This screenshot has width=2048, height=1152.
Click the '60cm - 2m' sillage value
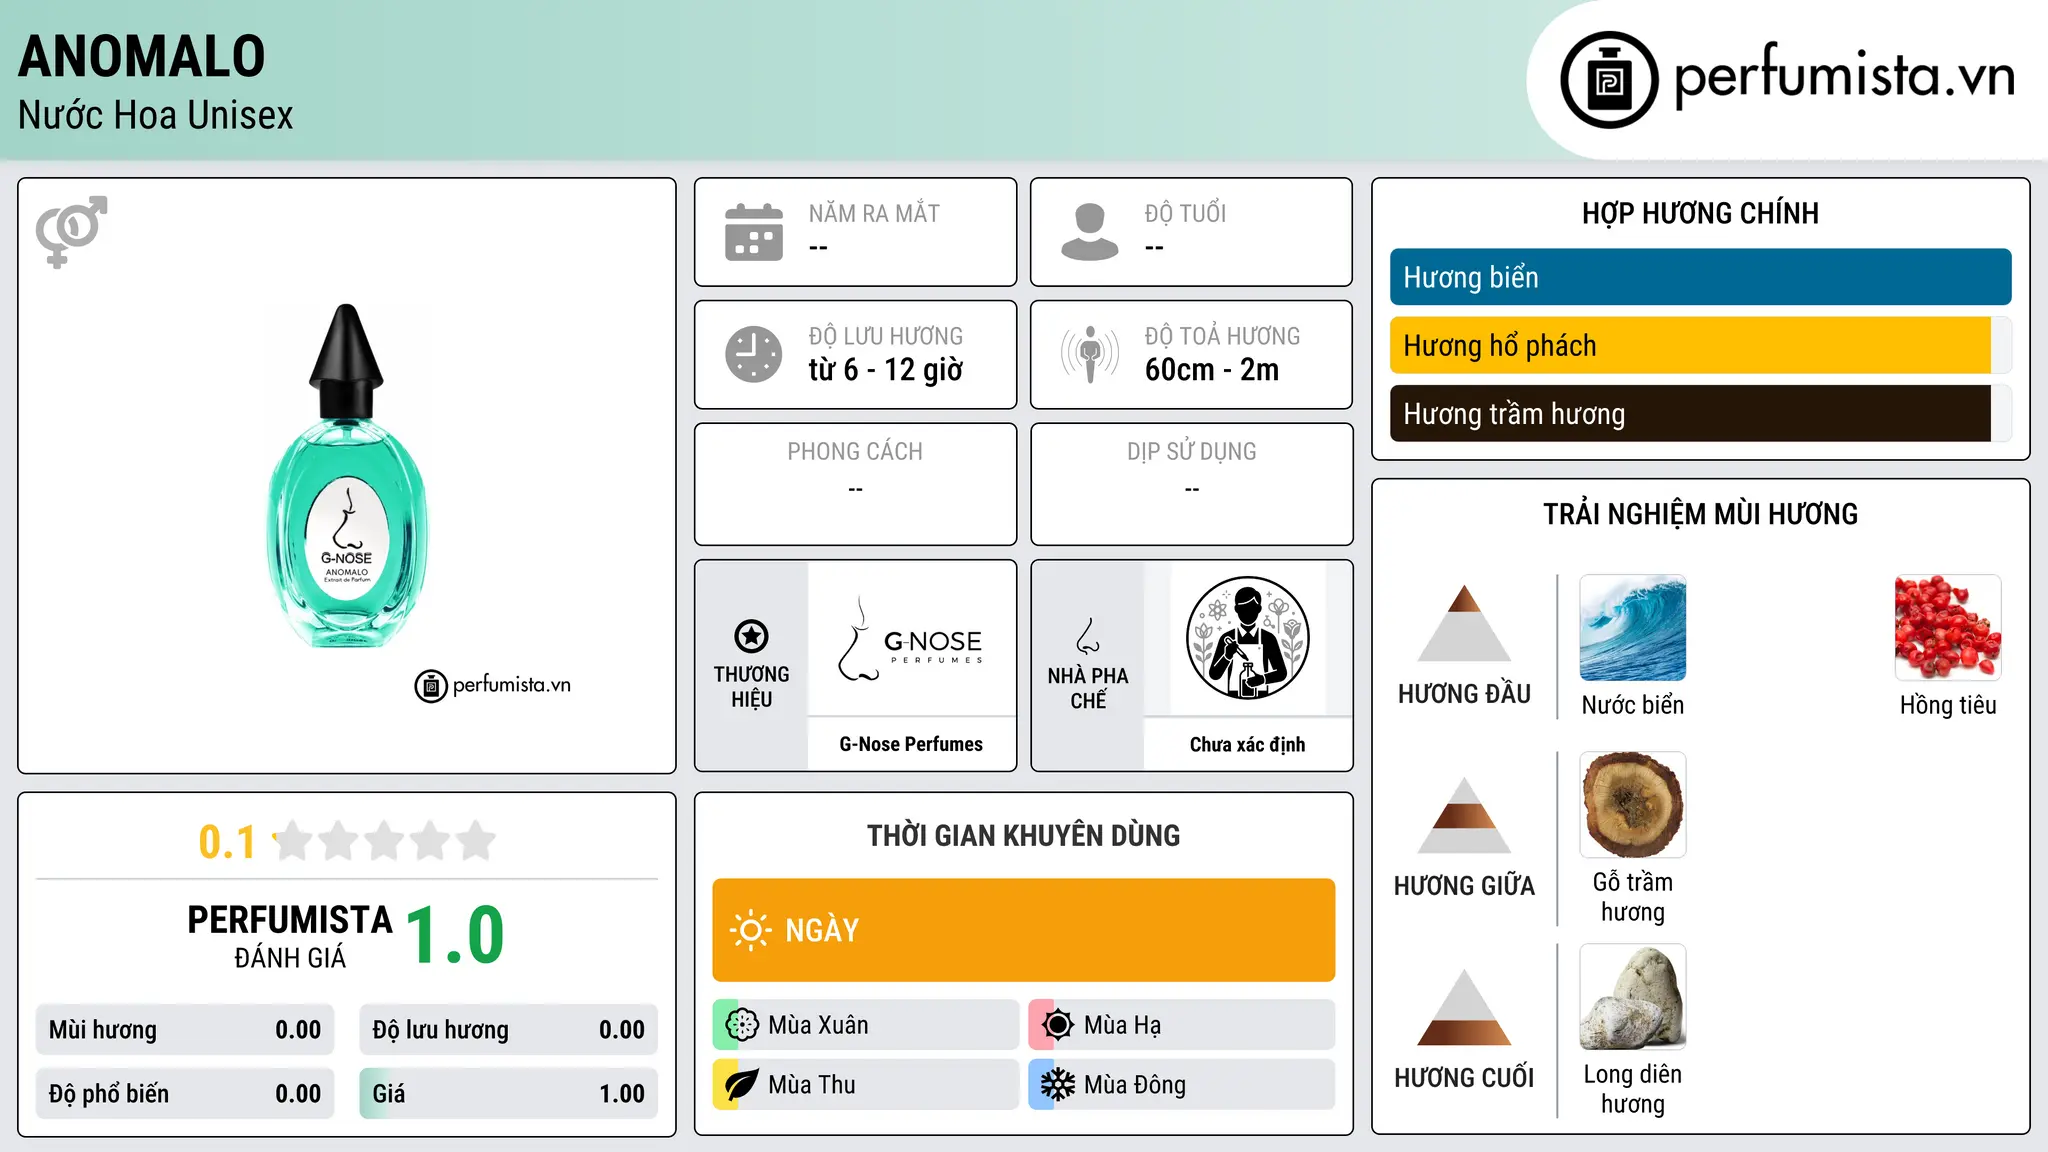coord(1212,370)
